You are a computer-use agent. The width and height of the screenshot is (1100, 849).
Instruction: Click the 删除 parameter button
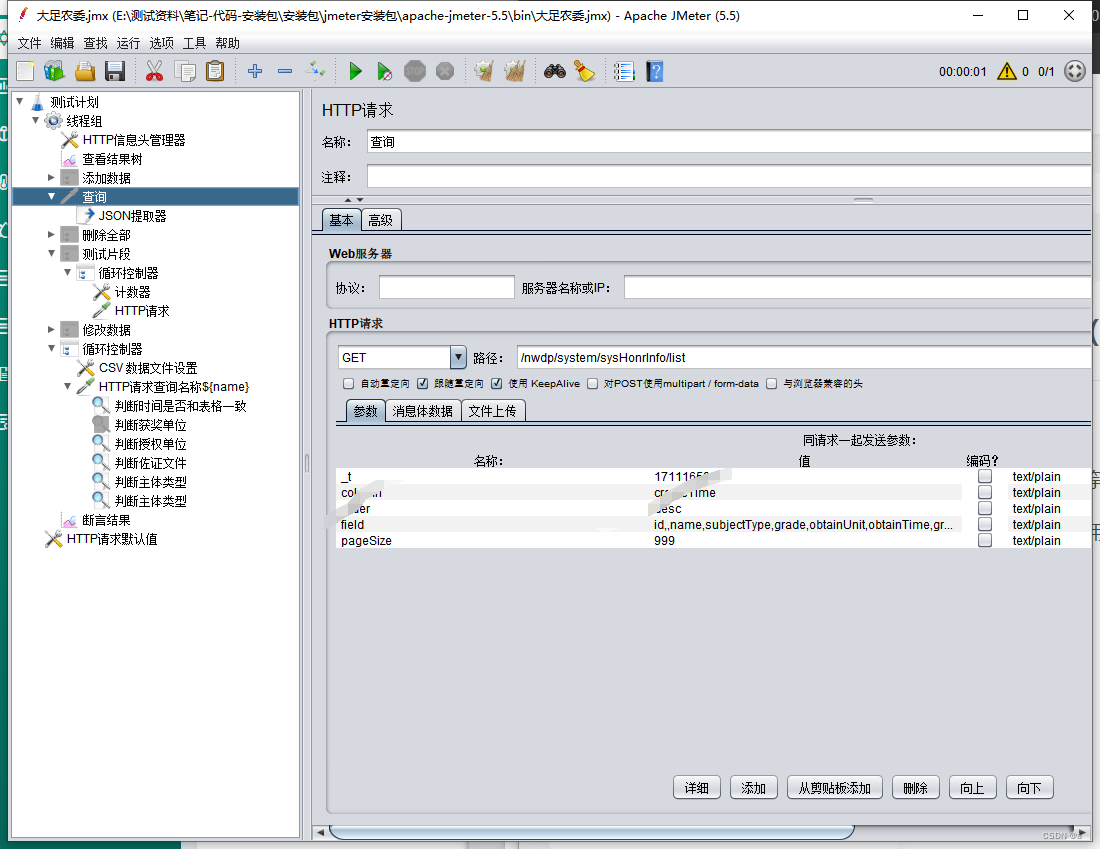pos(915,788)
